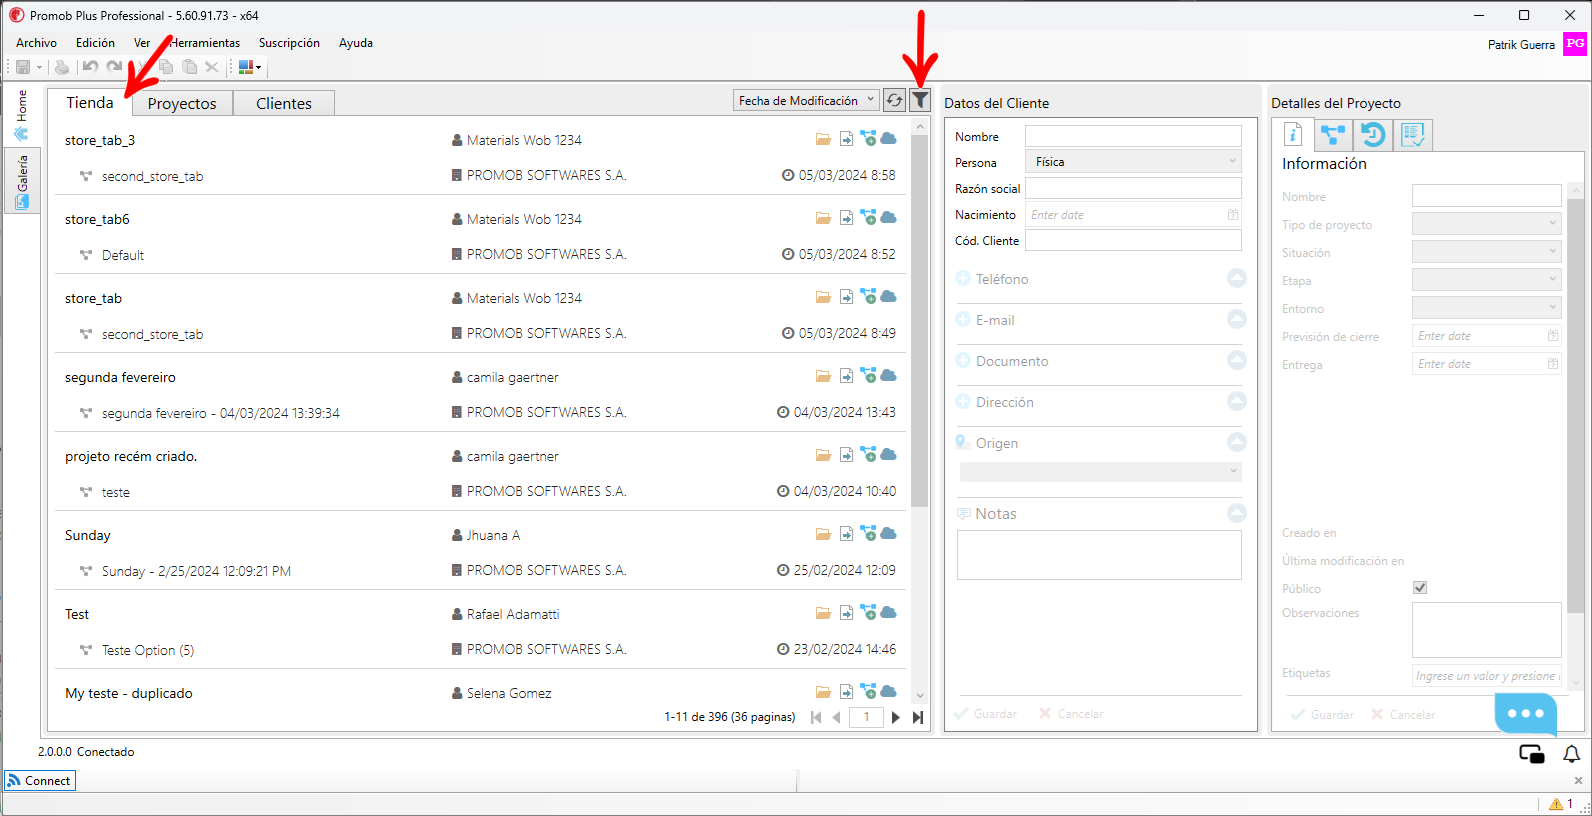Open the Origen dropdown
Screen dimensions: 1592x816
pyautogui.click(x=1100, y=471)
